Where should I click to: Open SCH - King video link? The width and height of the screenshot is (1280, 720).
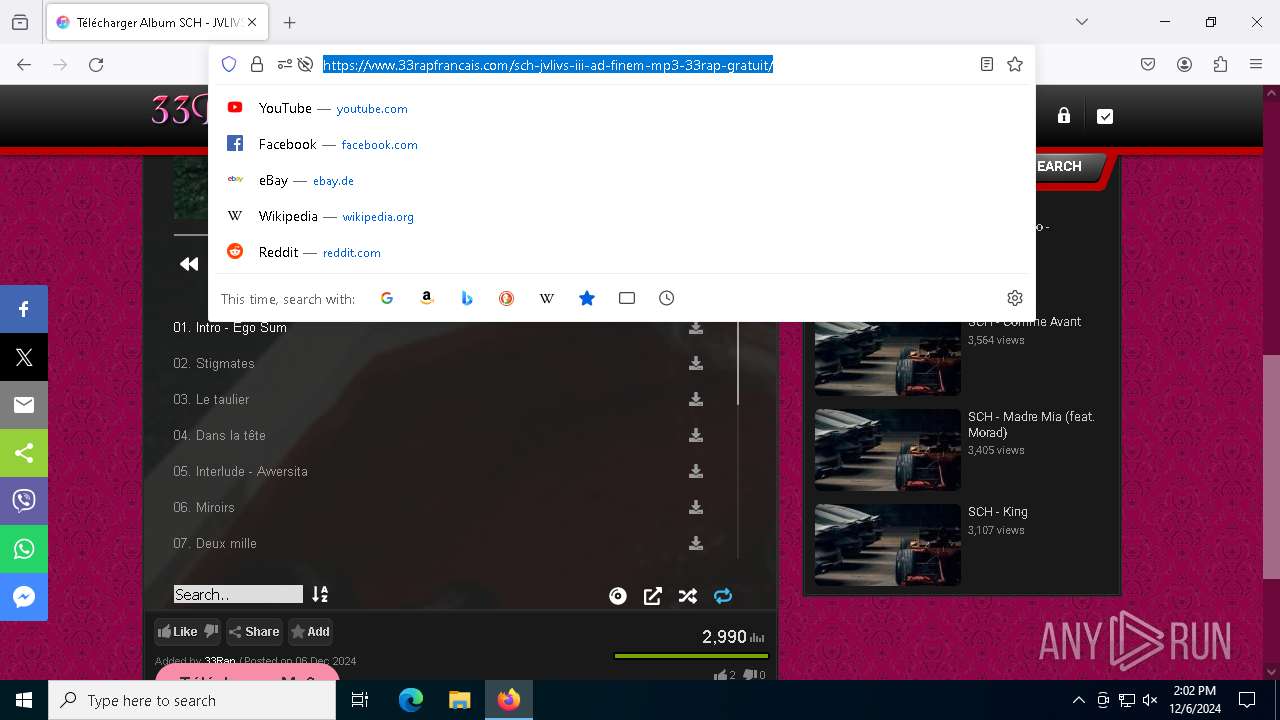click(997, 511)
